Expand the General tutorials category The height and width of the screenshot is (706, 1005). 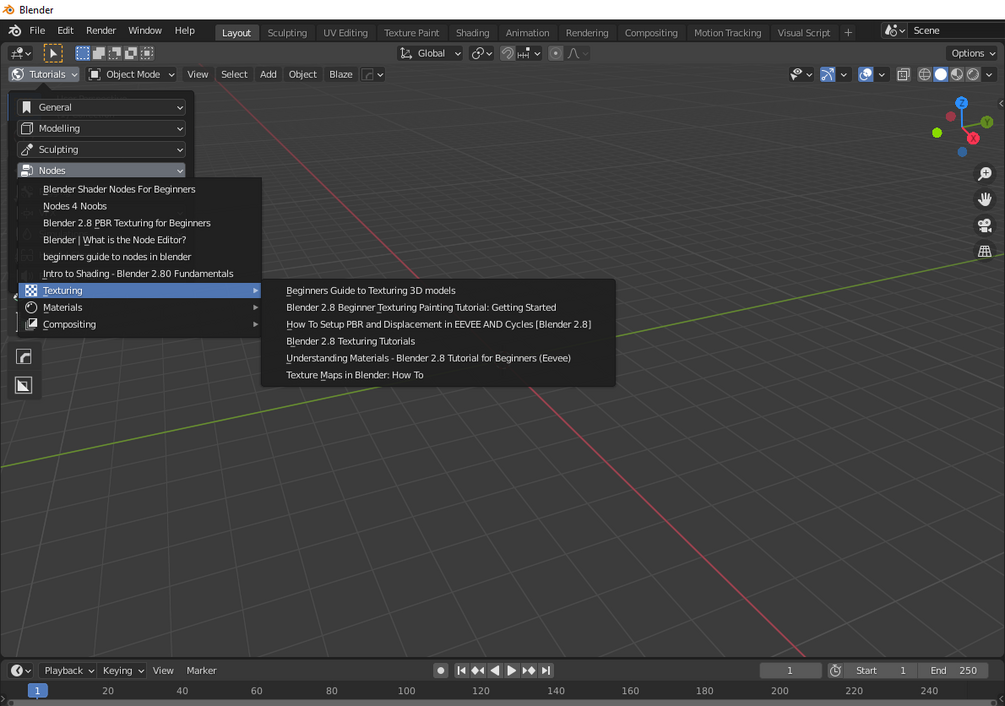(x=101, y=107)
